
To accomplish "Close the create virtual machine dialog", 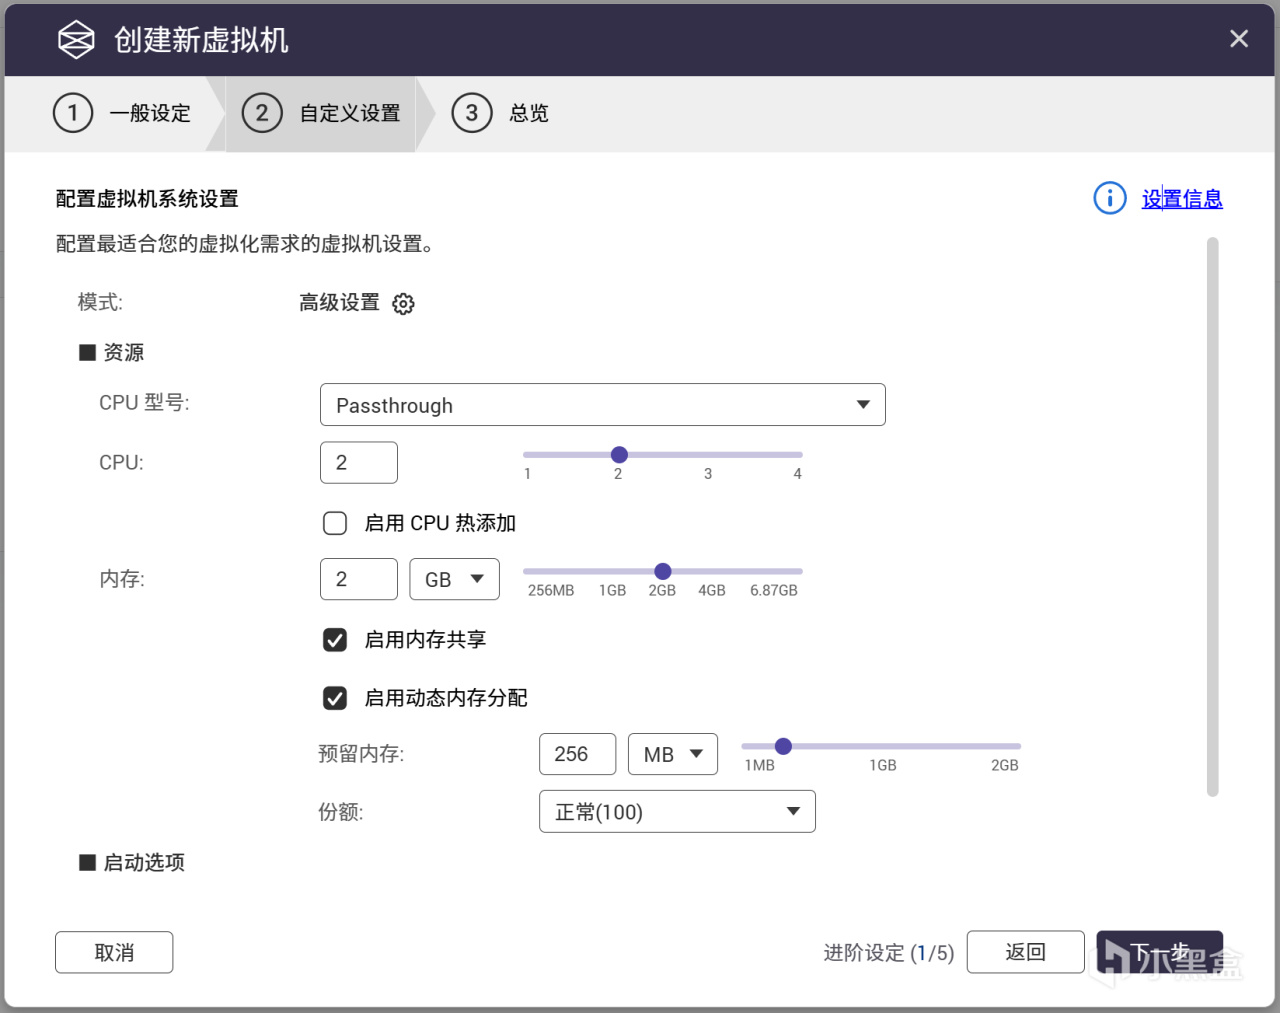I will pos(1238,39).
